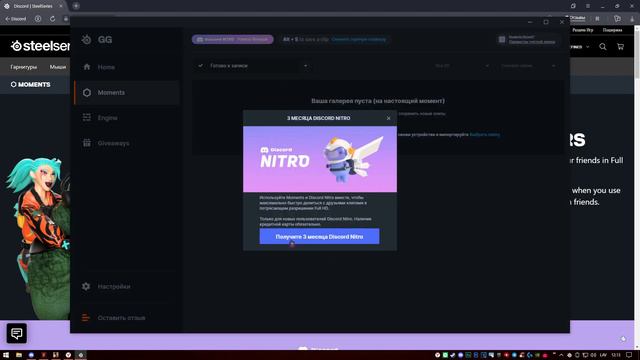Open File Explorer from taskbar
Screen dimensions: 640x360
(19, 355)
